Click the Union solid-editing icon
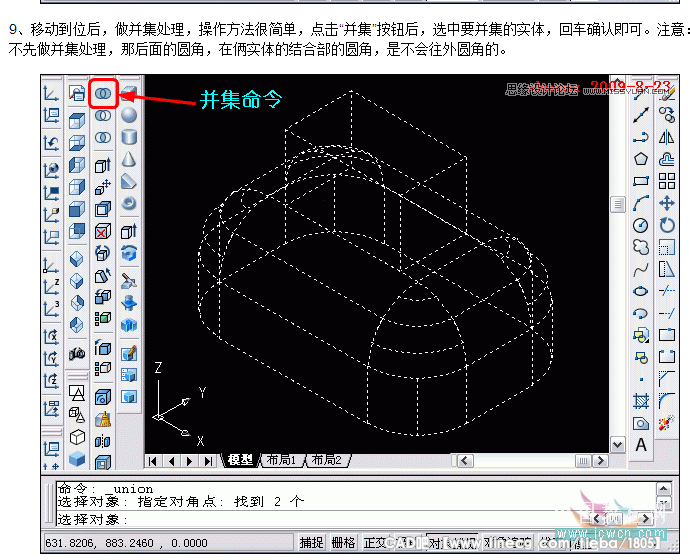 tap(103, 93)
